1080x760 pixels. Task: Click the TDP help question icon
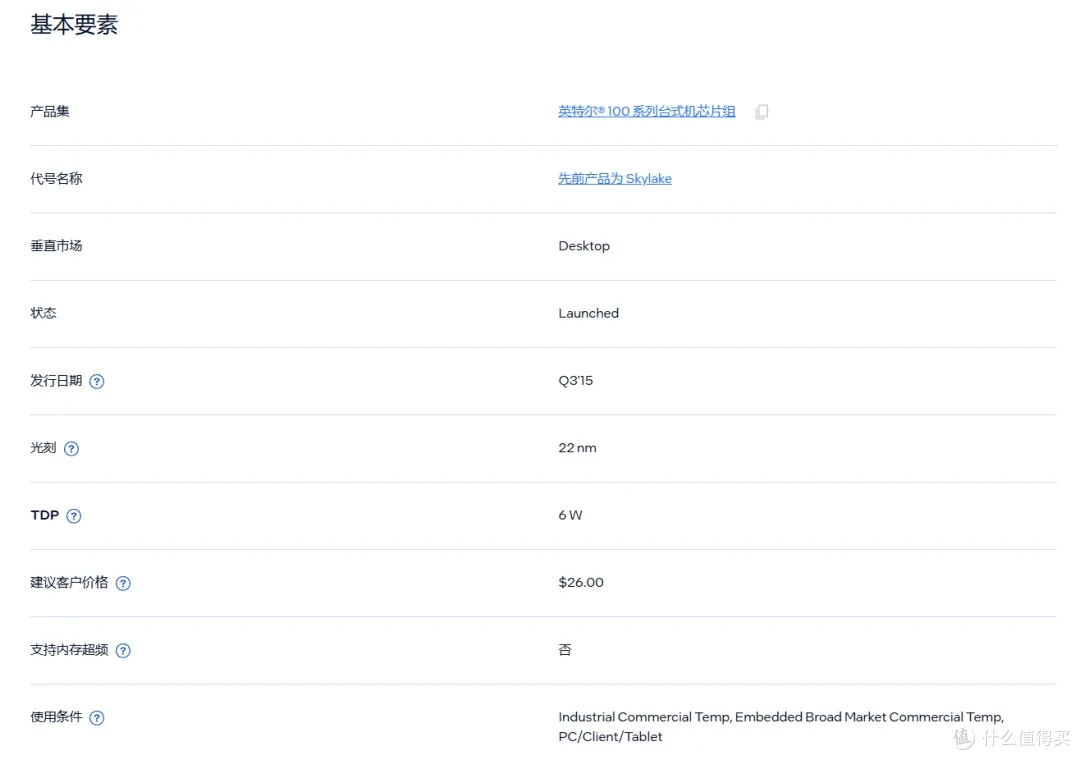(x=74, y=516)
